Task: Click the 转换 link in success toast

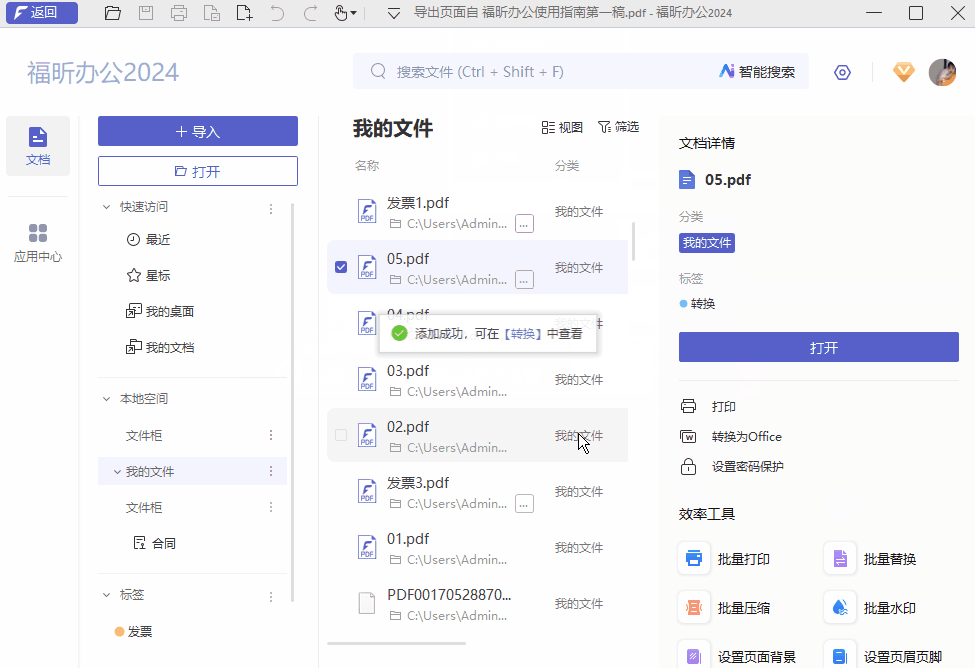Action: (522, 334)
